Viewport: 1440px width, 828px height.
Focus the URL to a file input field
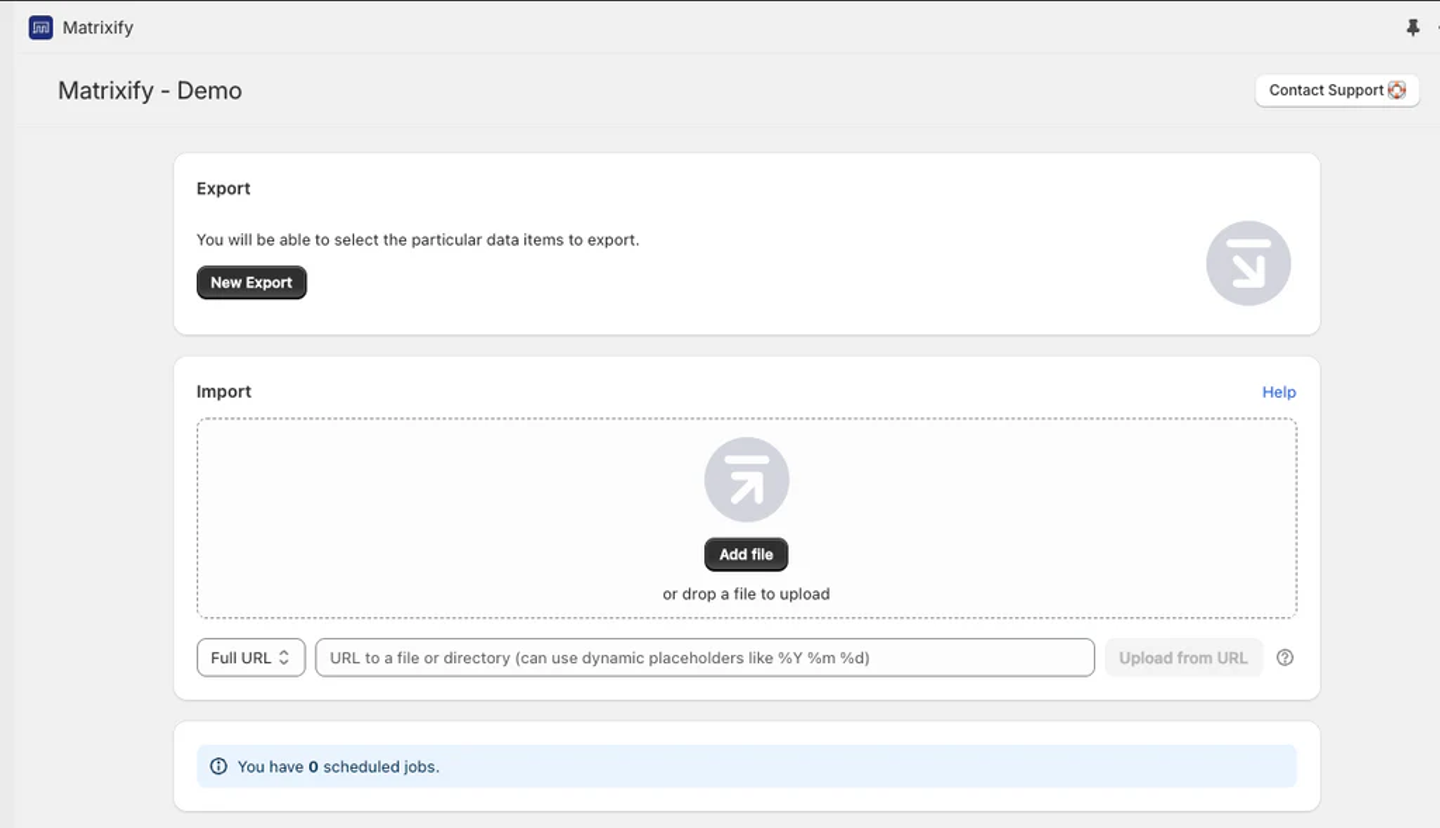tap(705, 658)
